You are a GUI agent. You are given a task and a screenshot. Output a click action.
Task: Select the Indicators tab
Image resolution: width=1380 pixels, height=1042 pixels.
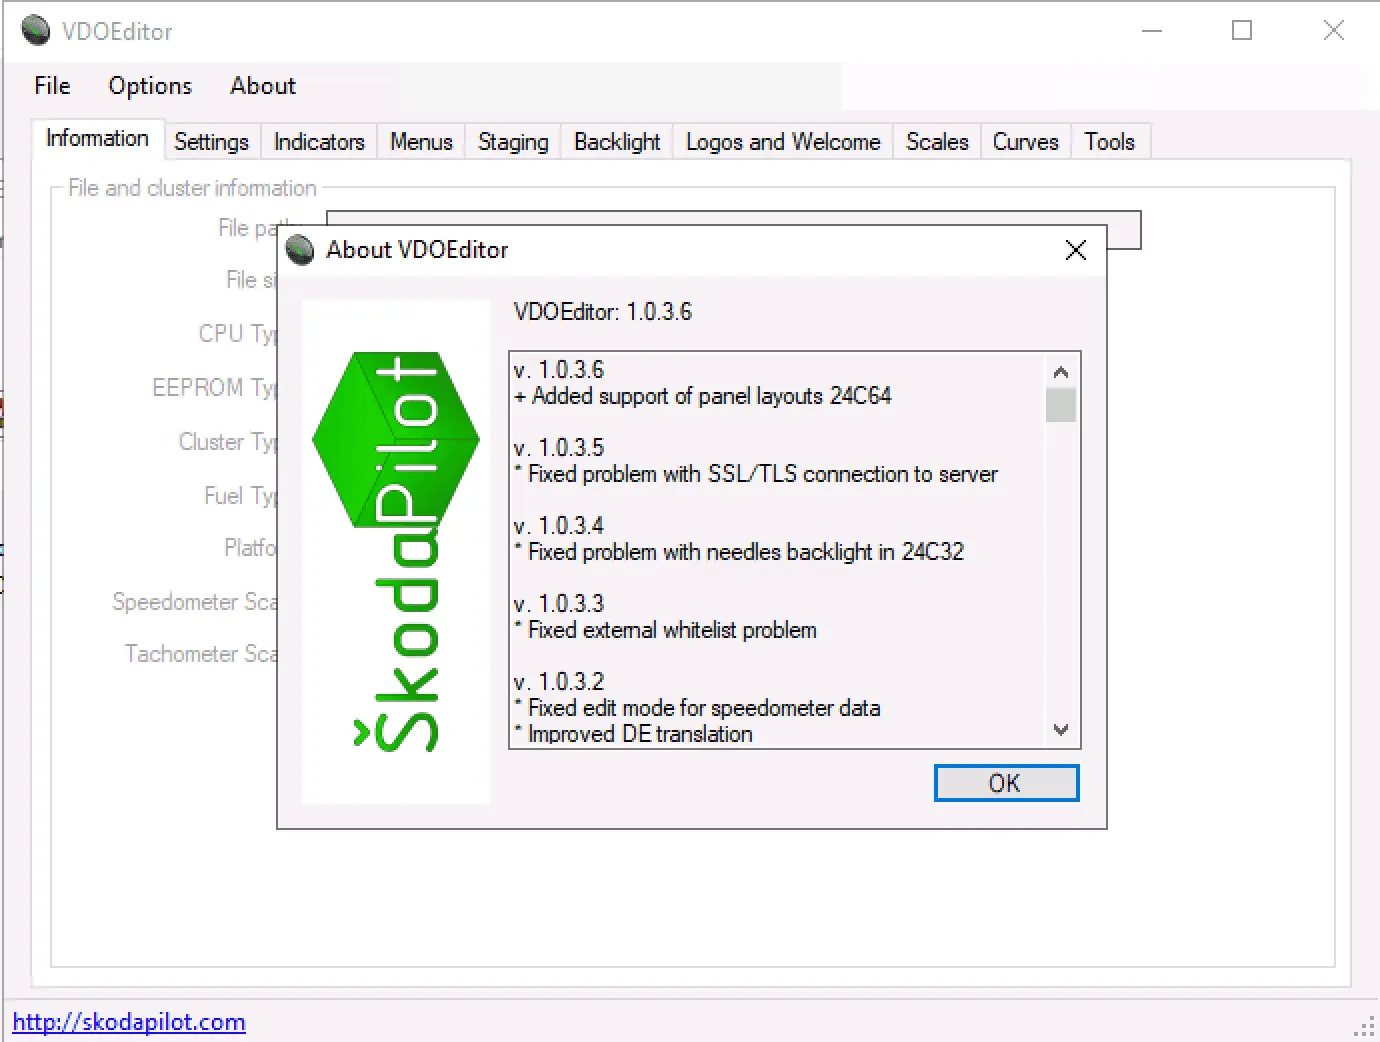(x=318, y=141)
